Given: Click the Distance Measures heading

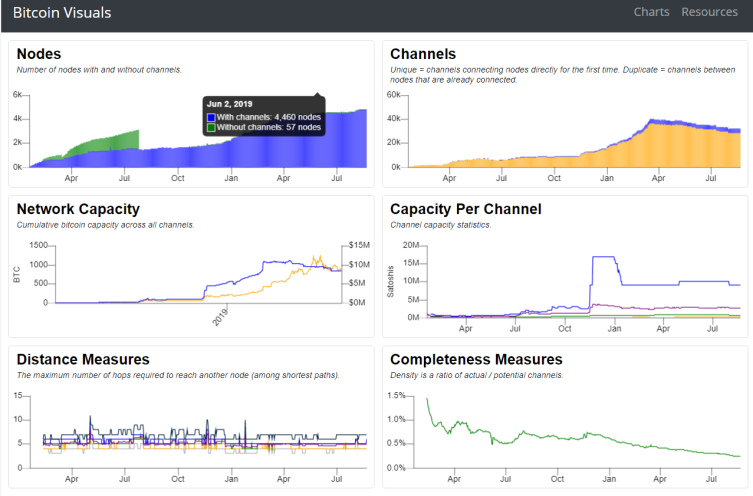Looking at the screenshot, I should (x=83, y=359).
